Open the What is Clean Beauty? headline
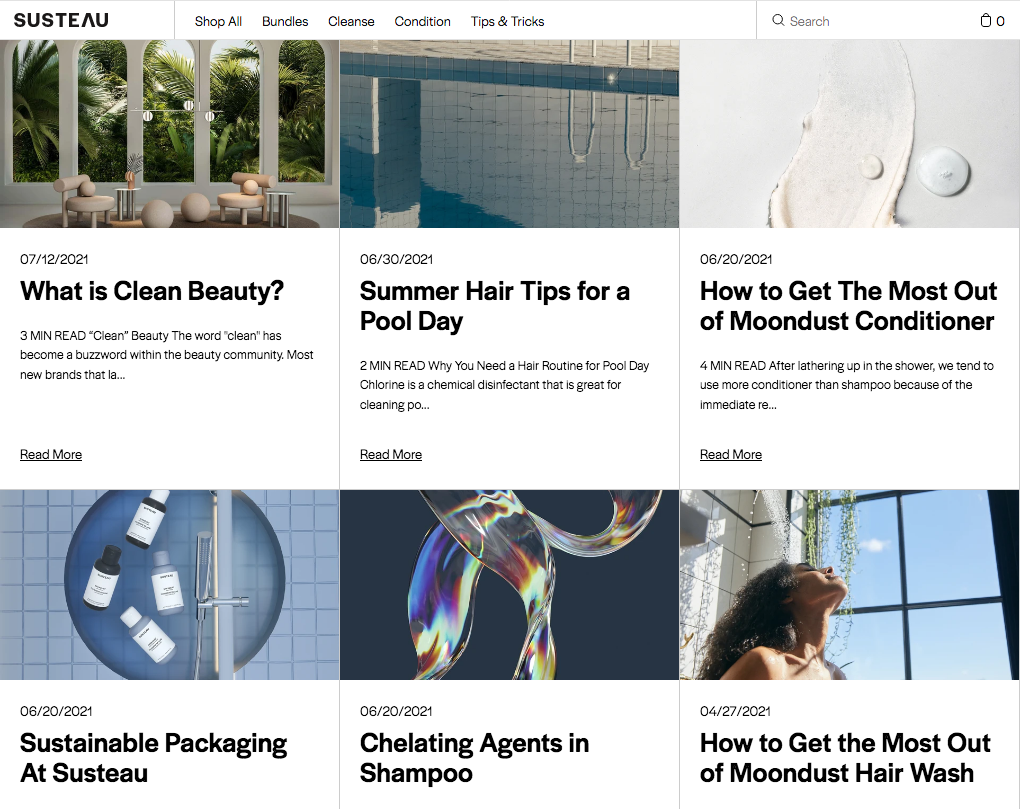Screen dimensions: 1020x809 (x=152, y=291)
